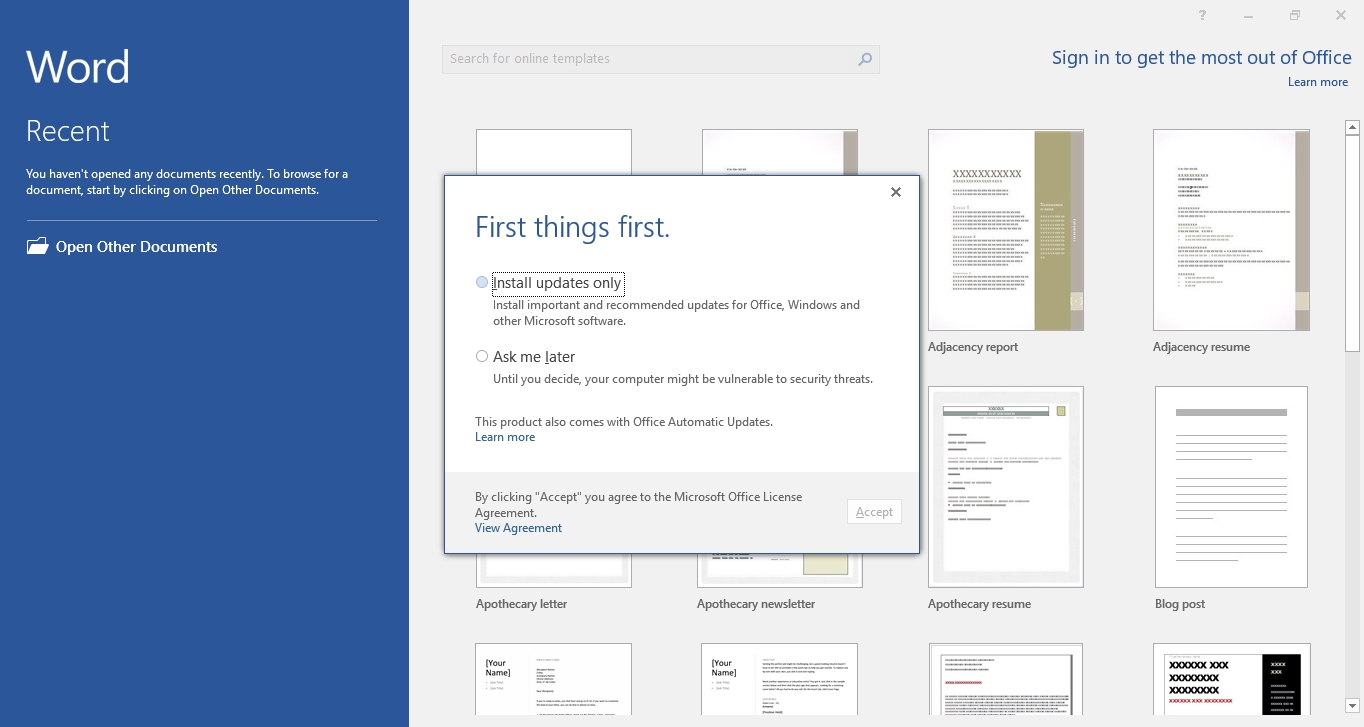Click the Adjacency report label text

(x=973, y=347)
